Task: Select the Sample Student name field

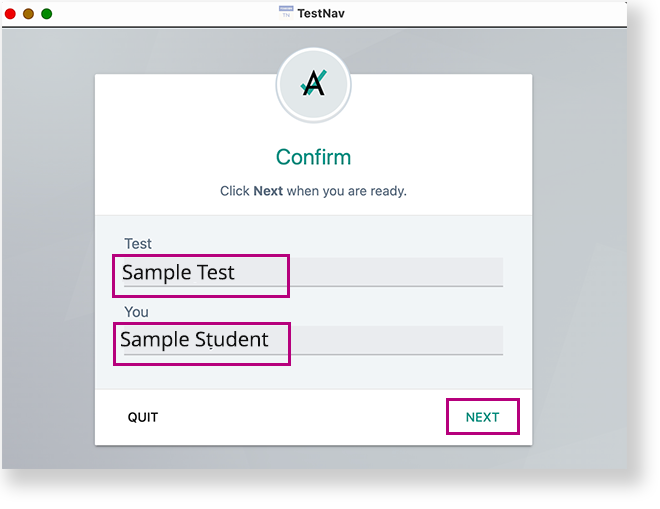Action: [x=310, y=340]
